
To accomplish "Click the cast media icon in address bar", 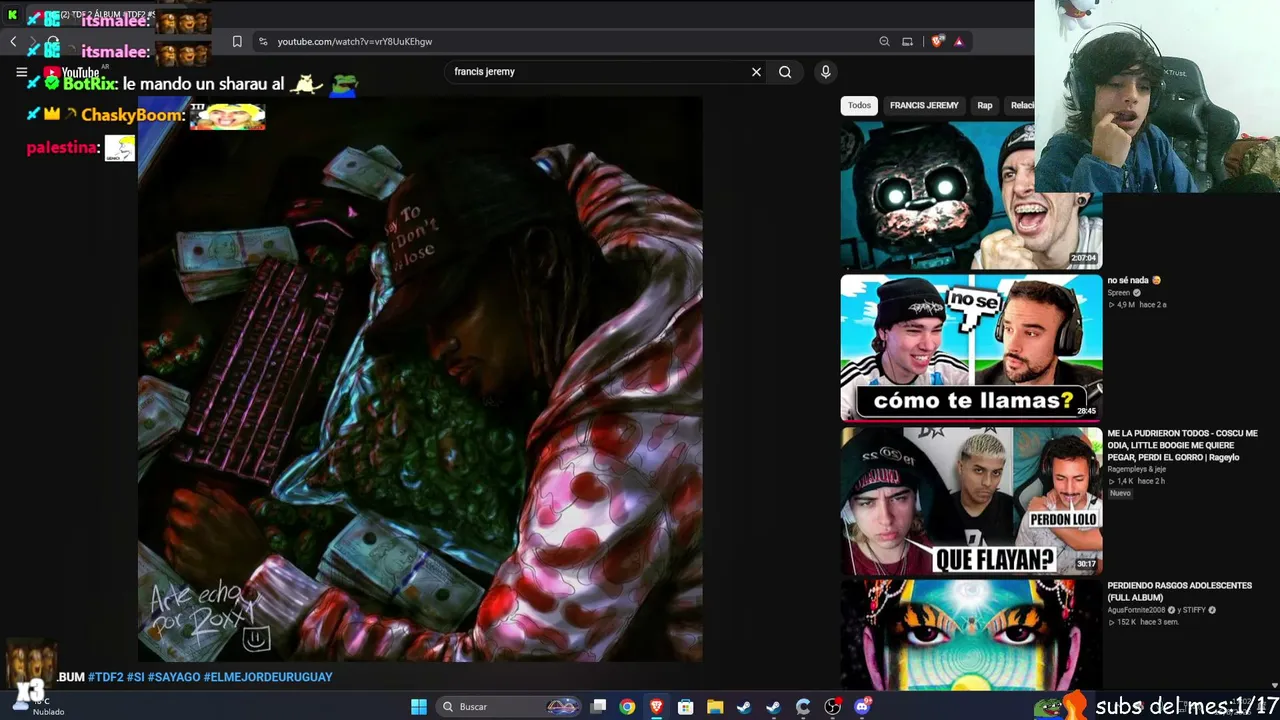I will click(x=907, y=42).
